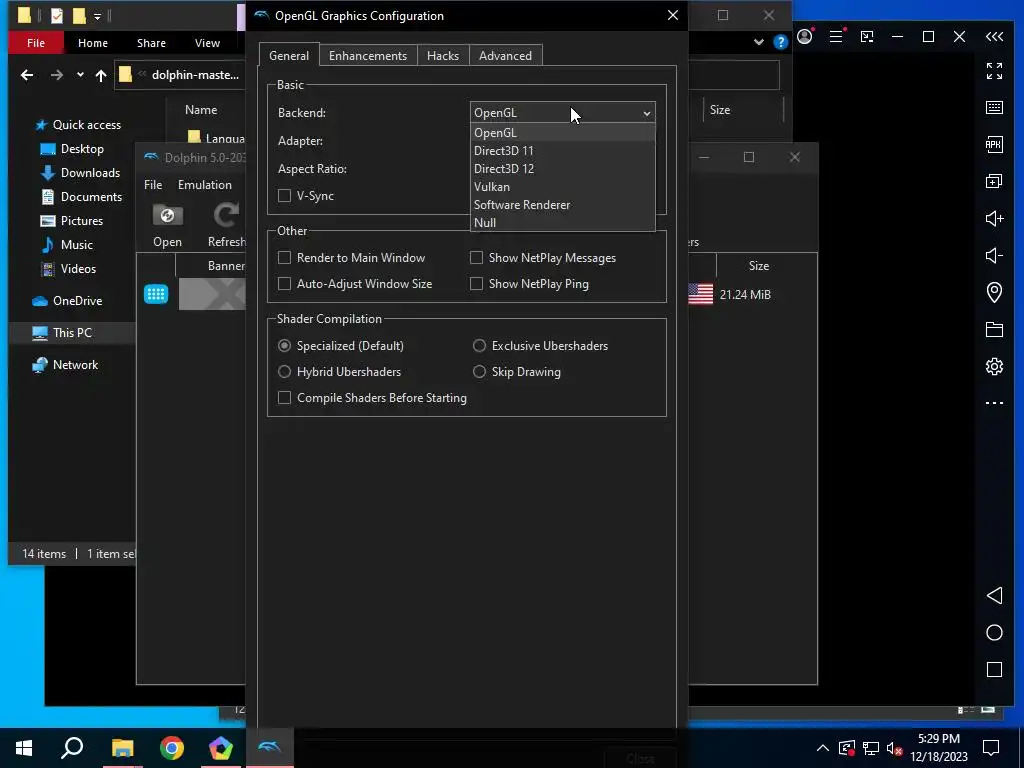Open the View ribbon tab in Explorer
This screenshot has width=1024, height=768.
(207, 43)
